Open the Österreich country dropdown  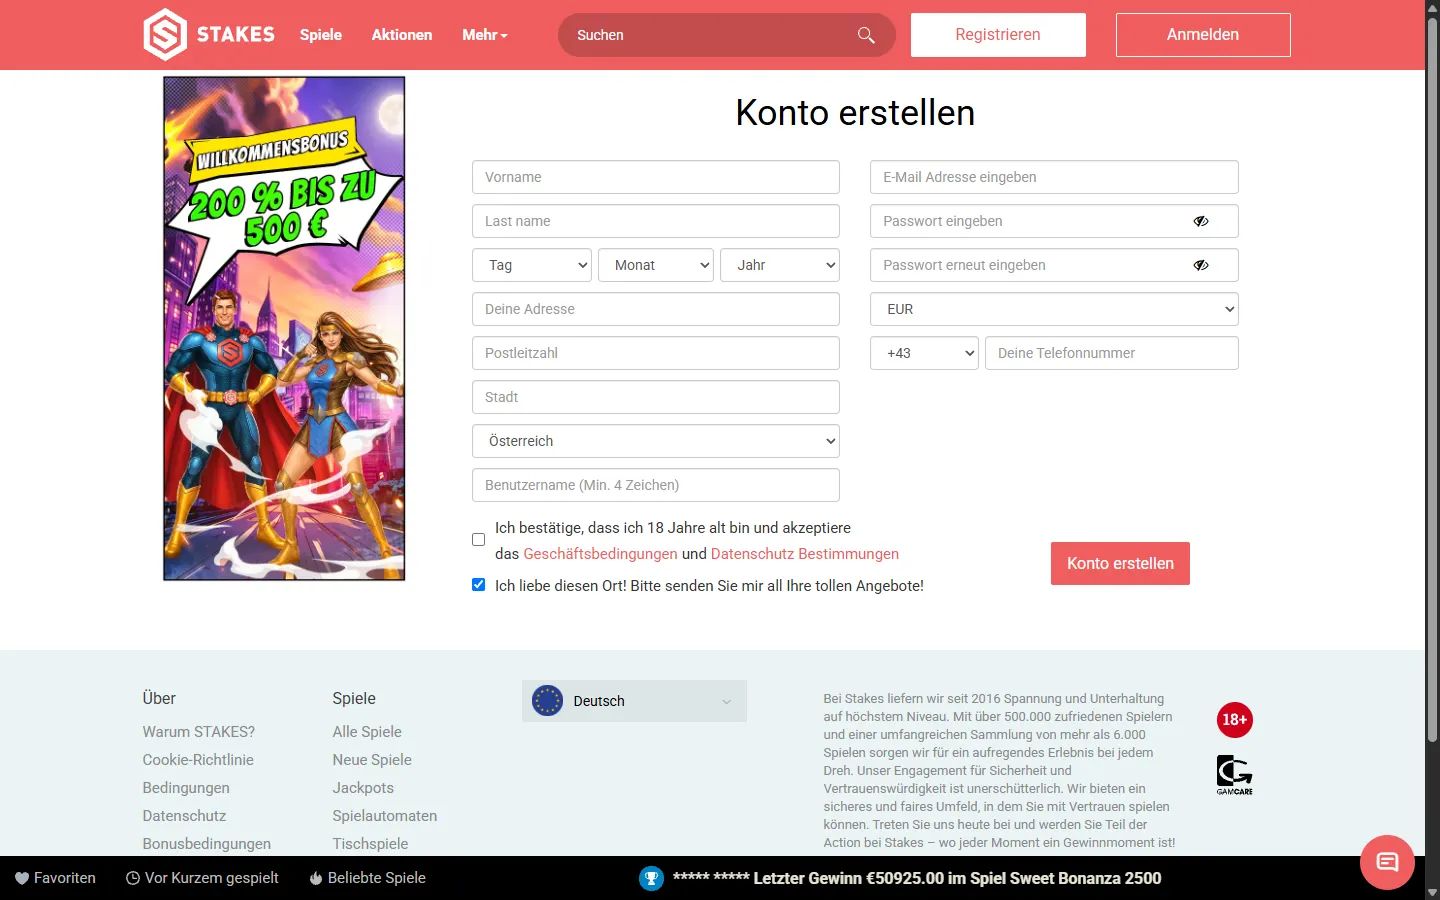pyautogui.click(x=656, y=441)
